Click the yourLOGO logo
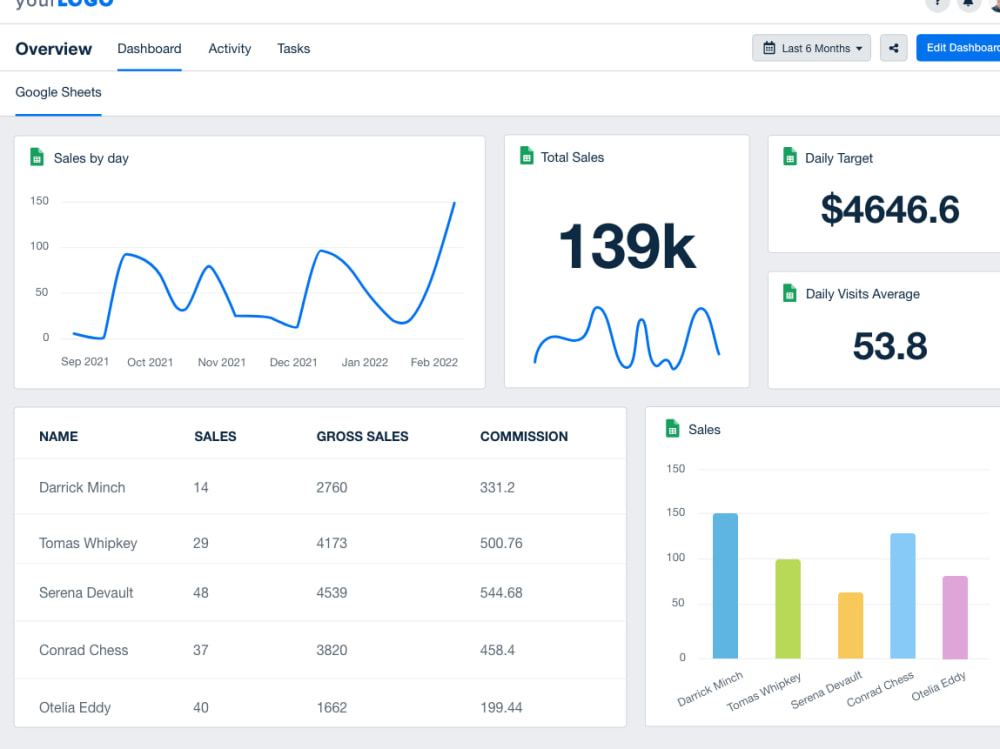Viewport: 1000px width, 749px height. (x=63, y=4)
